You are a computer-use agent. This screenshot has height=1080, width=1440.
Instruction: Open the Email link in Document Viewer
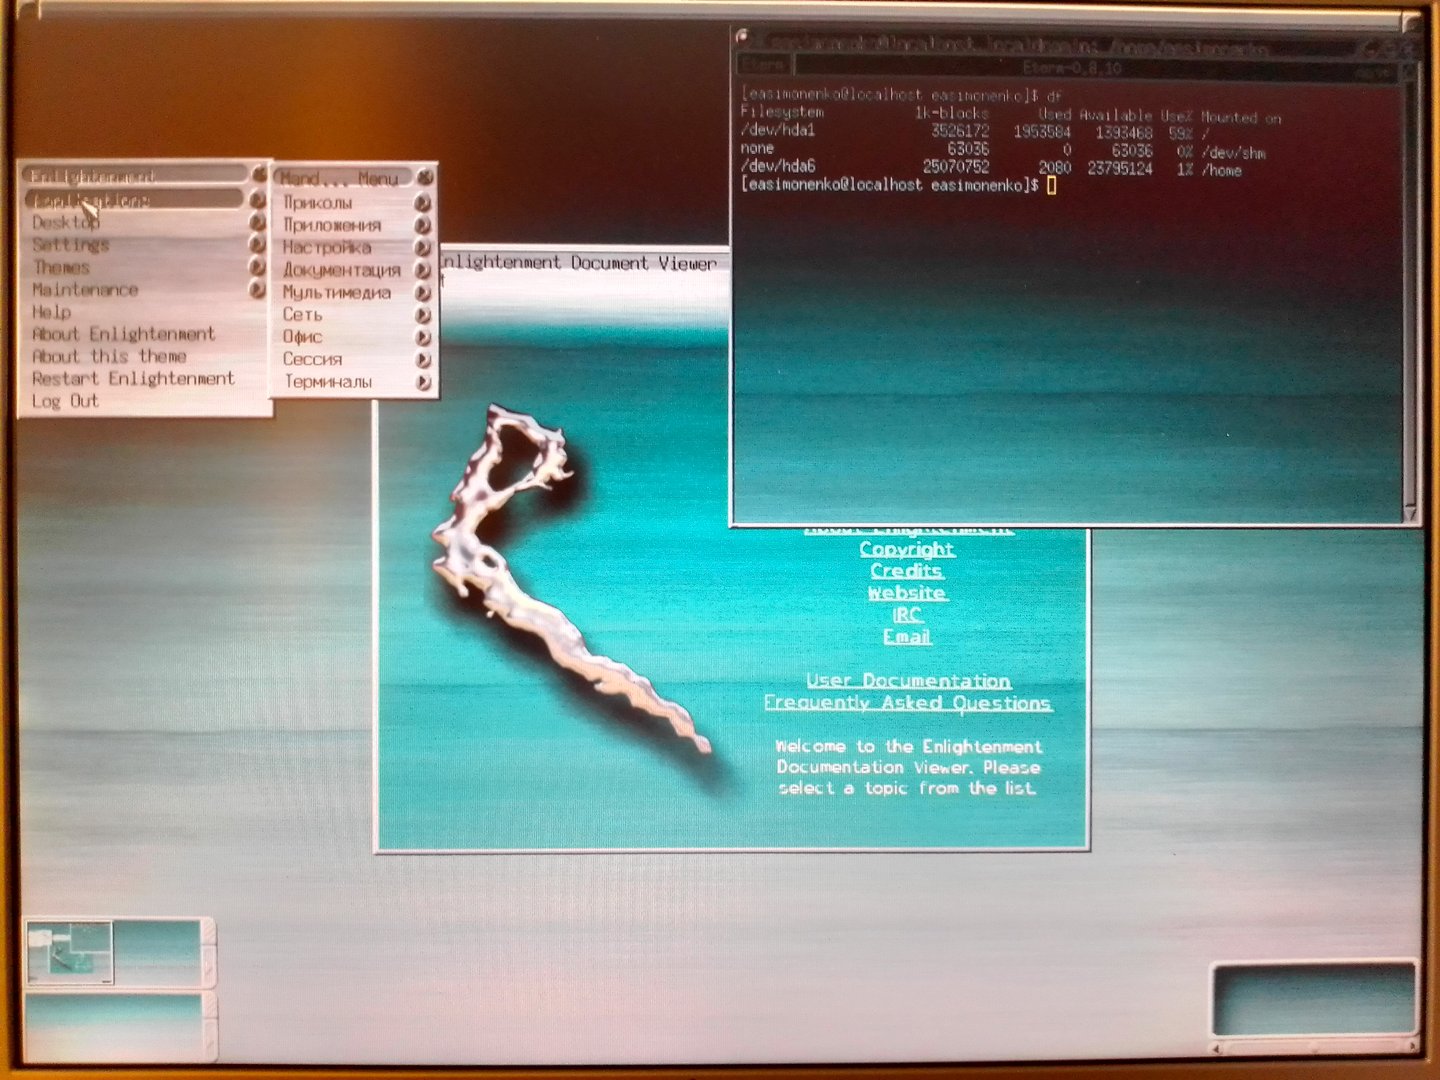(907, 637)
